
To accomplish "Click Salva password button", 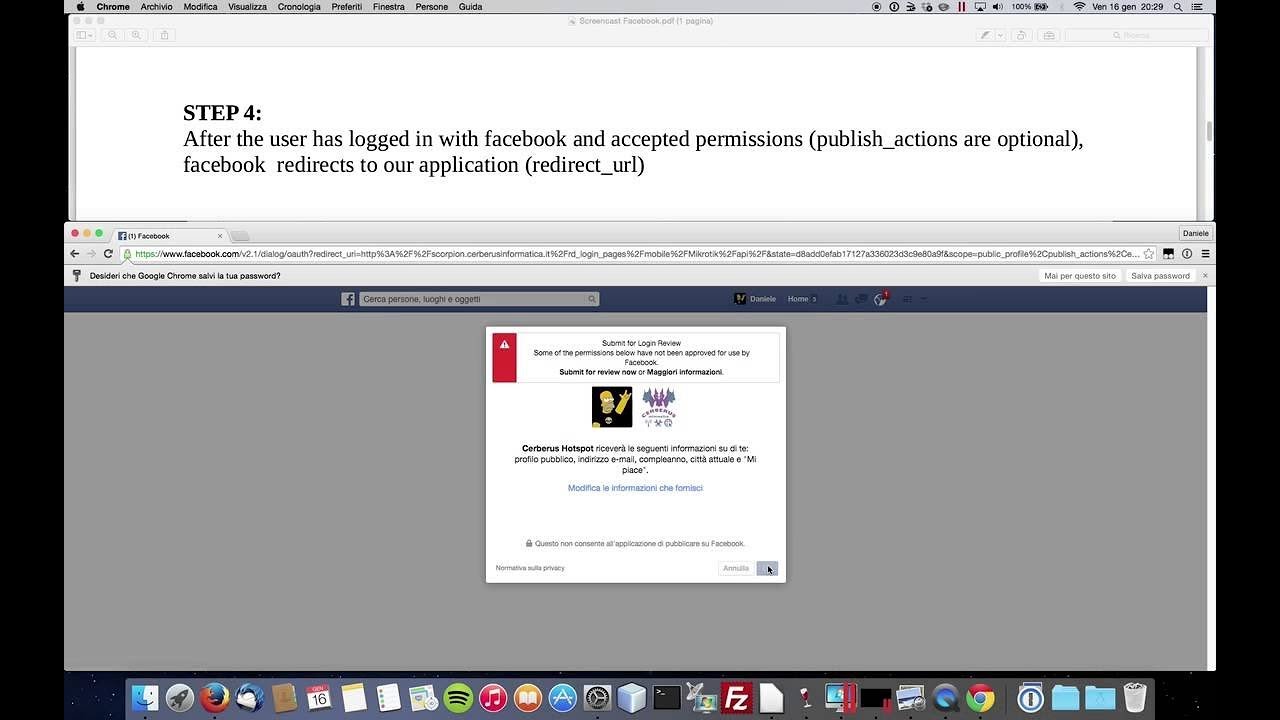I will (x=1160, y=276).
